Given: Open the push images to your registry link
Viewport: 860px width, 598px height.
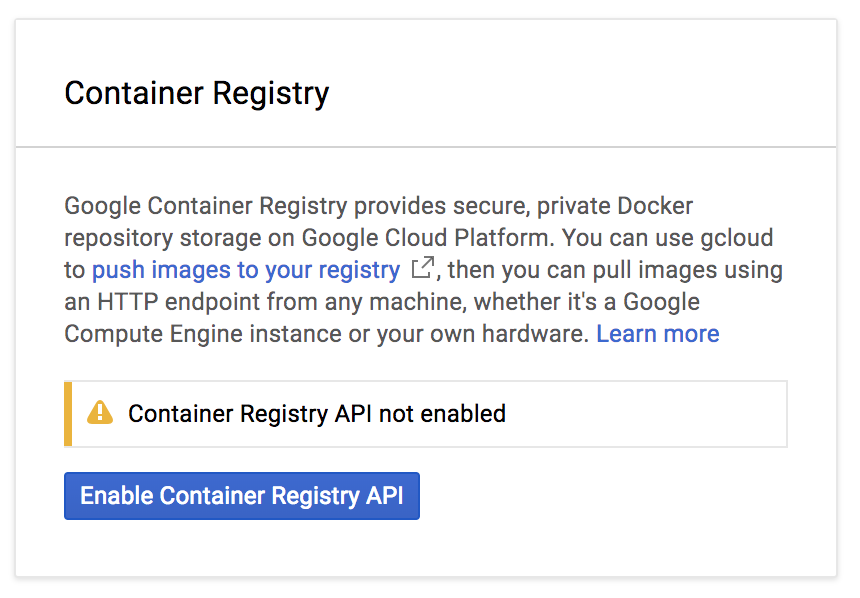Looking at the screenshot, I should (245, 270).
